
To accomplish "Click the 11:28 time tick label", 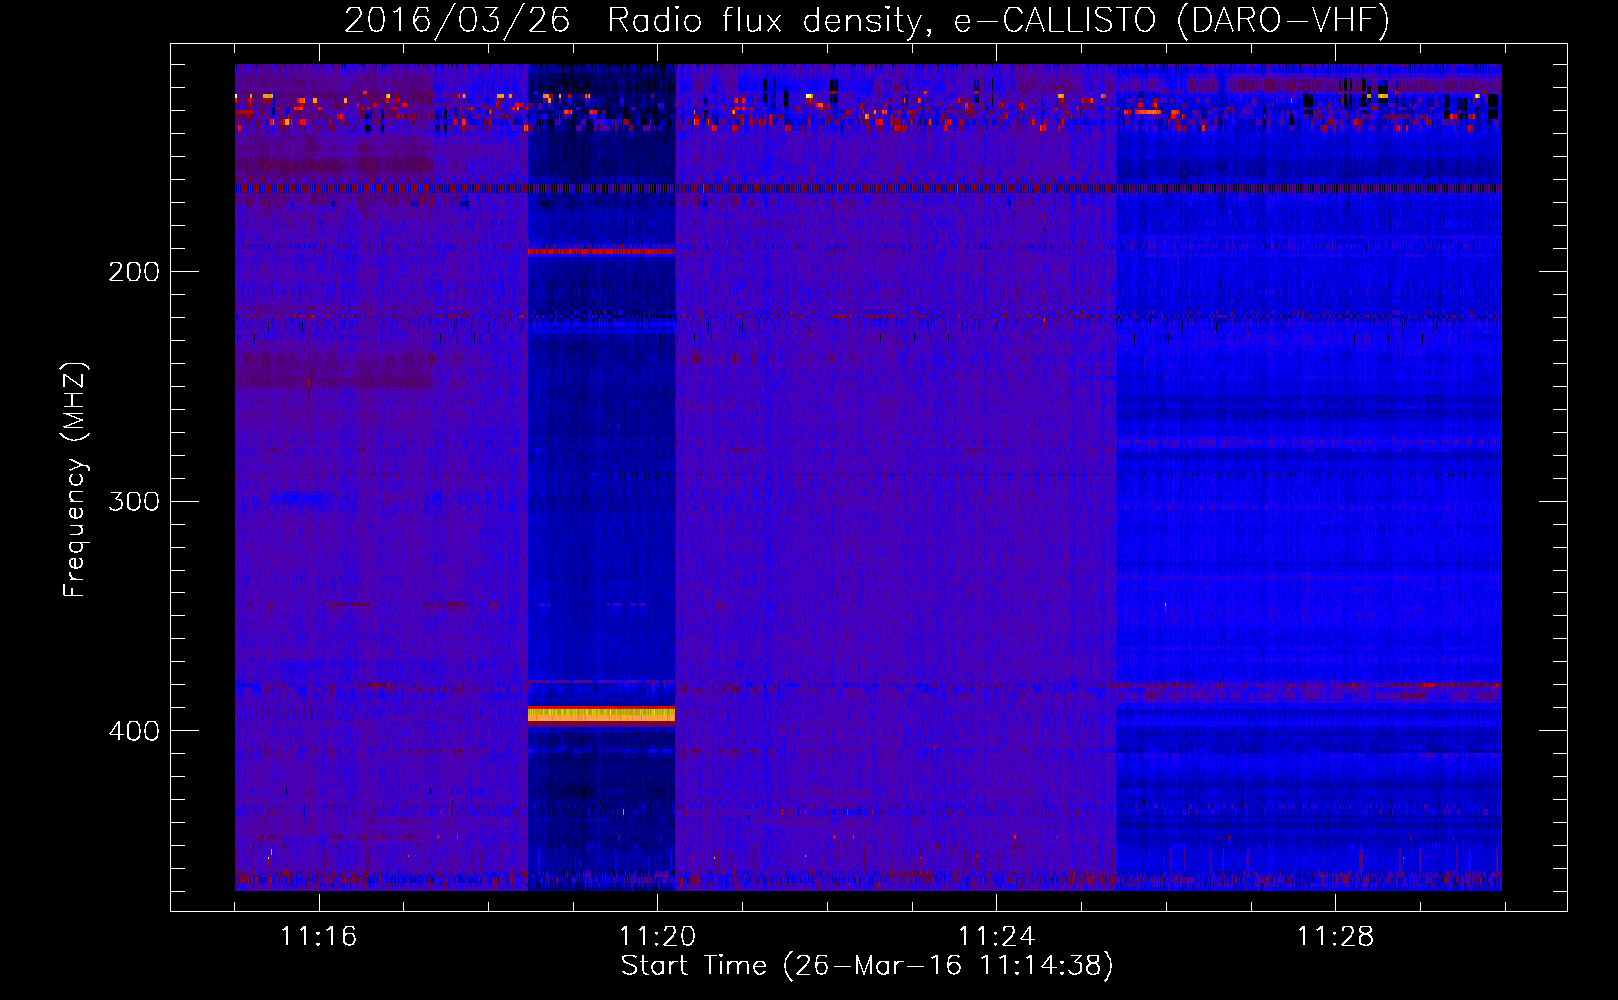I will click(1335, 937).
